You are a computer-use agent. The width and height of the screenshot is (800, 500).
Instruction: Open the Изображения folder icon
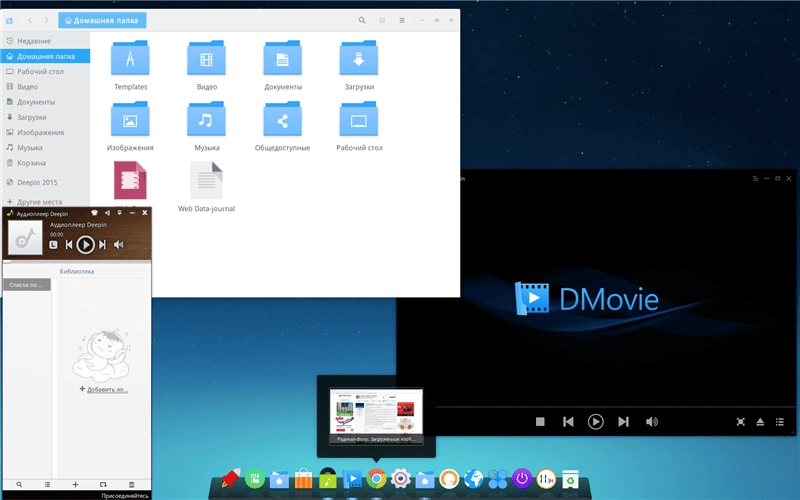coord(130,119)
